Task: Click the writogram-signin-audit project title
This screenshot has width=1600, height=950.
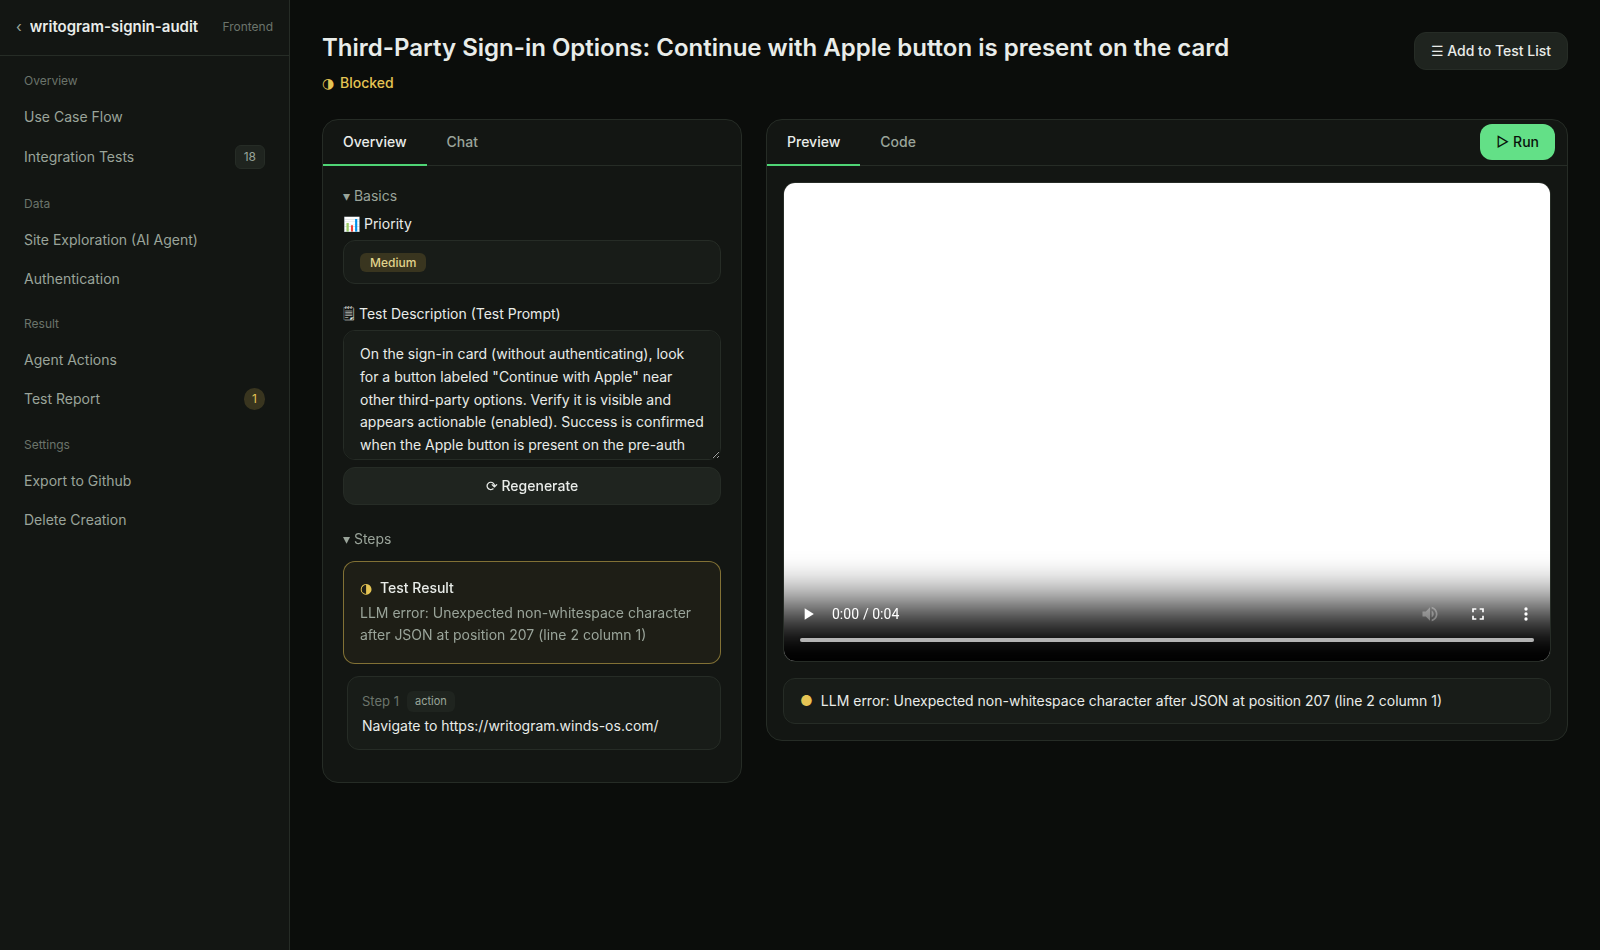Action: coord(114,27)
